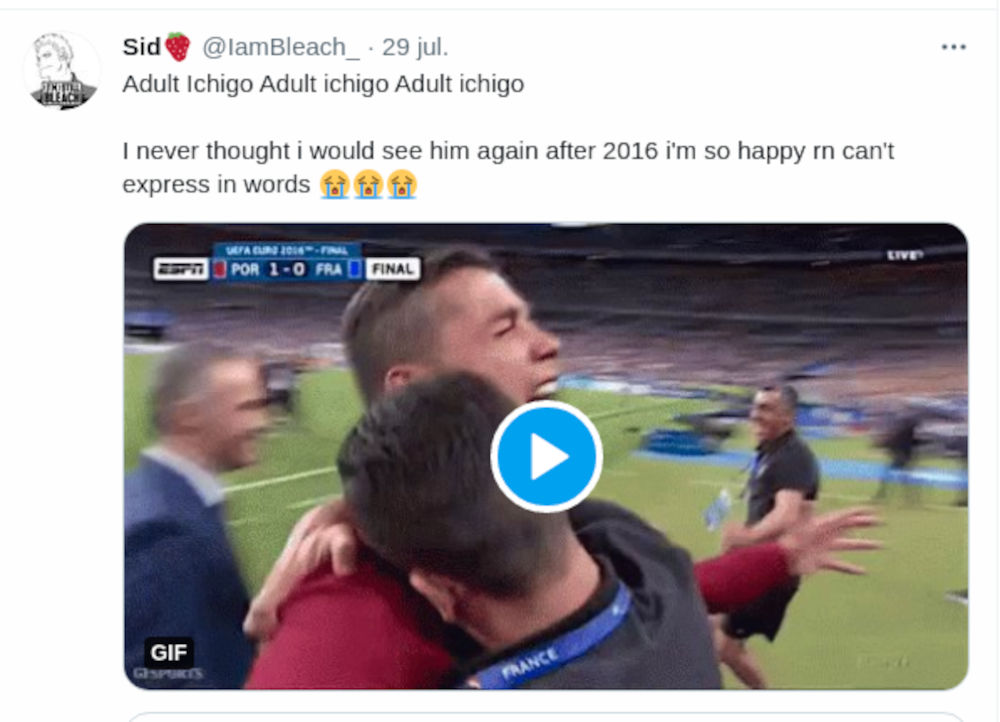1000x722 pixels.
Task: Click the GSPORTS watermark in the GIF
Action: pyautogui.click(x=169, y=674)
